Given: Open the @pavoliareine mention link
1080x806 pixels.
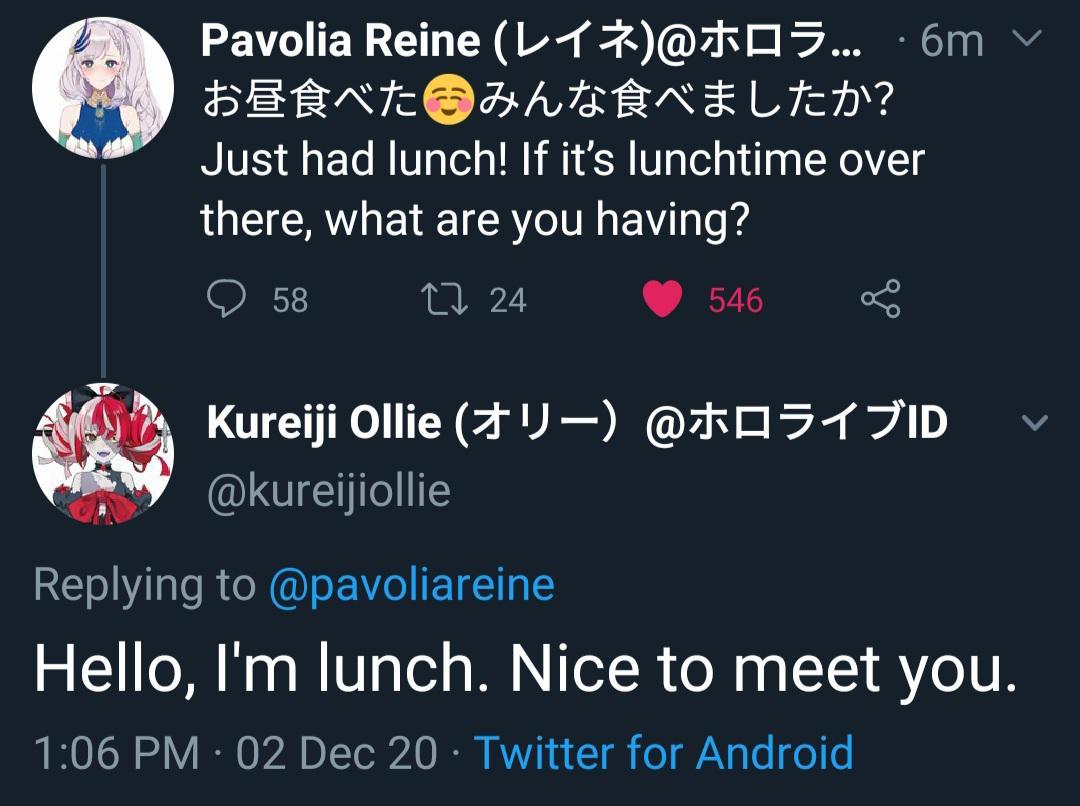Looking at the screenshot, I should point(413,584).
